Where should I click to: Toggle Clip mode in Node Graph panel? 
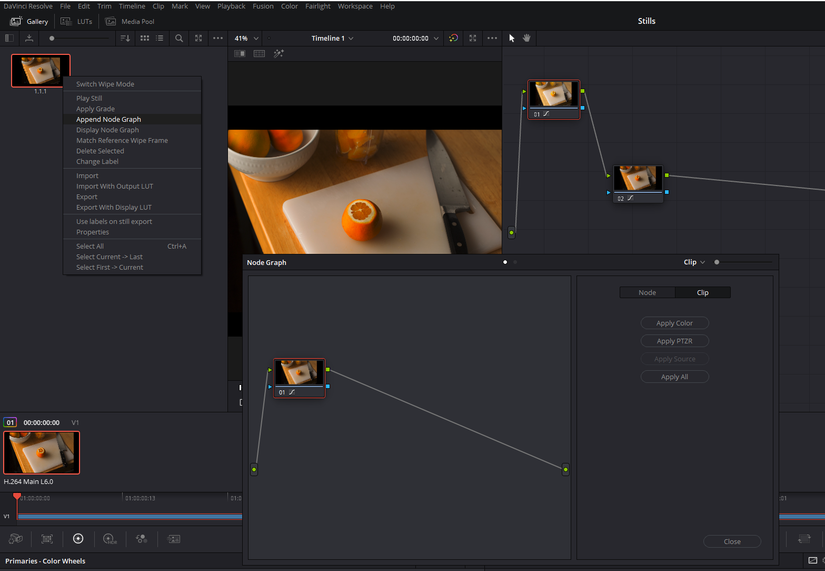point(702,292)
